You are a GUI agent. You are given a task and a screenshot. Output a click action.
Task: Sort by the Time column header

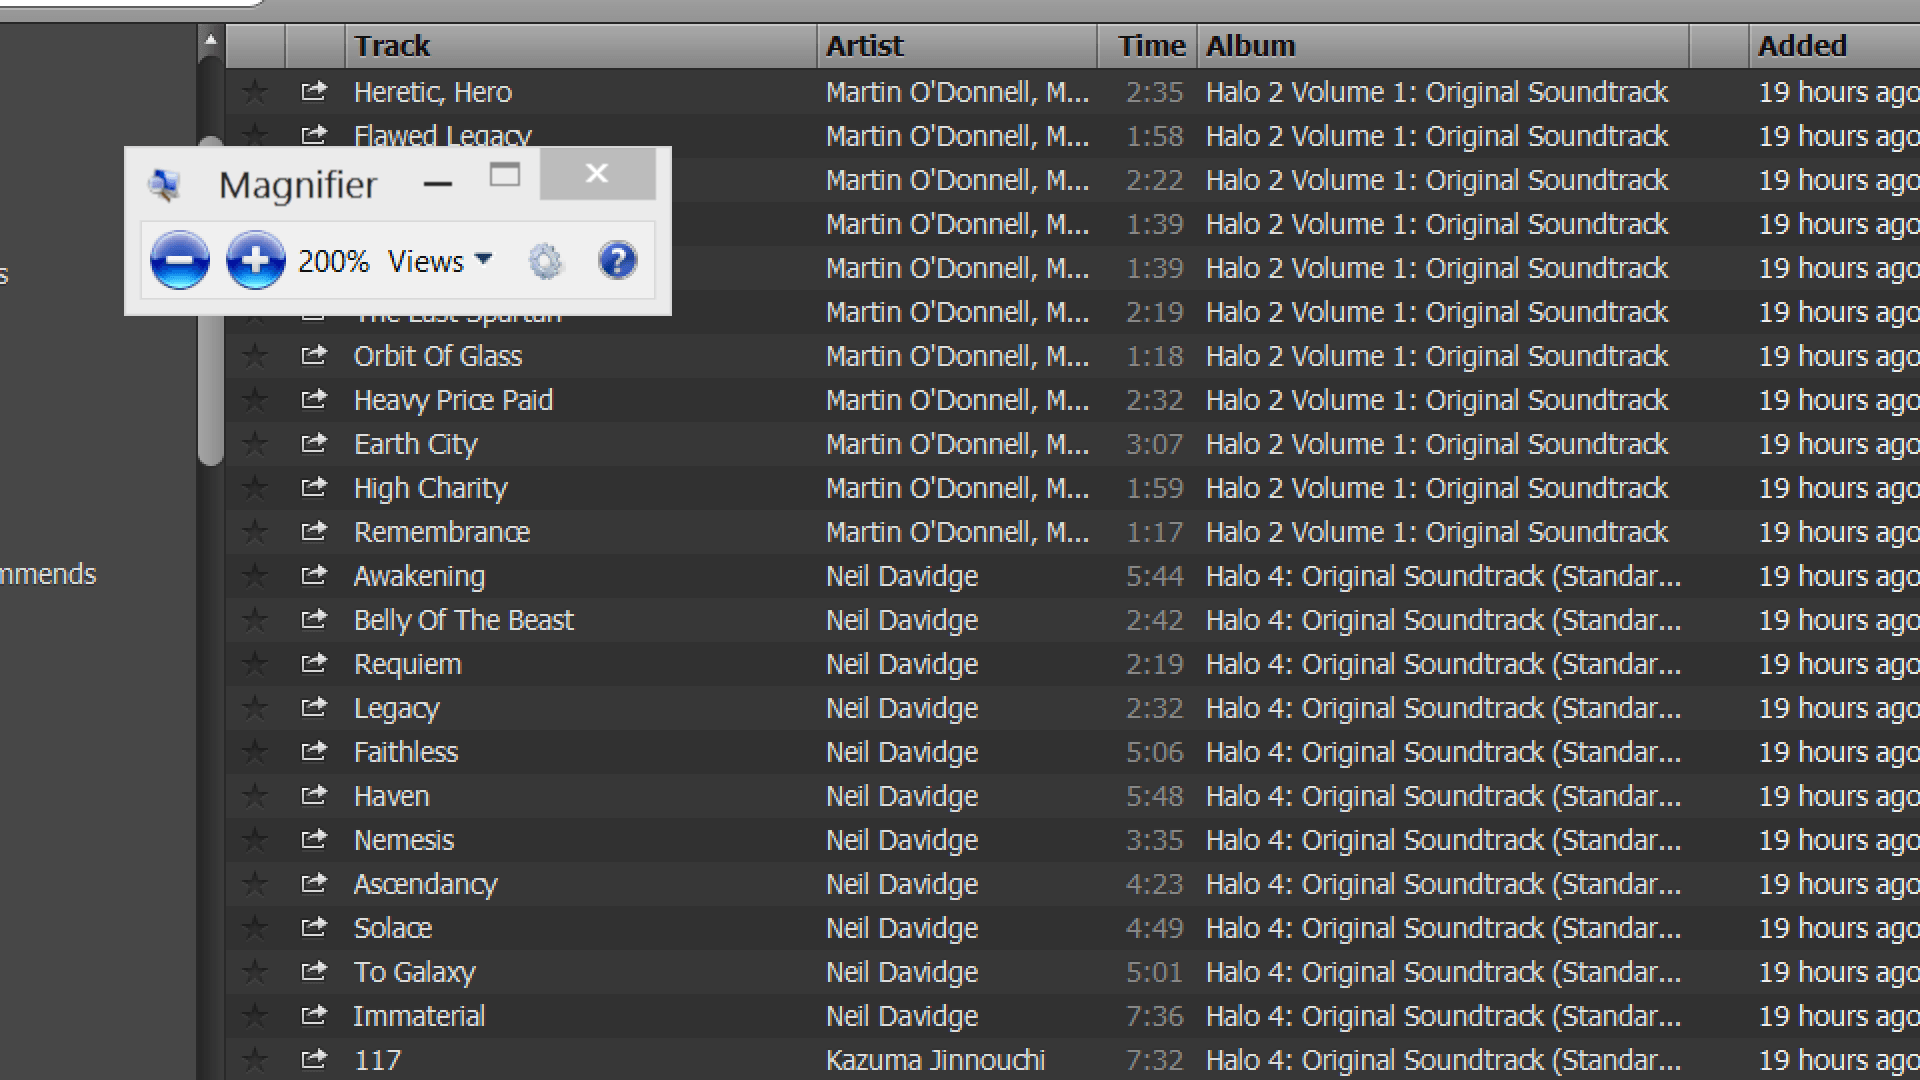(x=1147, y=46)
